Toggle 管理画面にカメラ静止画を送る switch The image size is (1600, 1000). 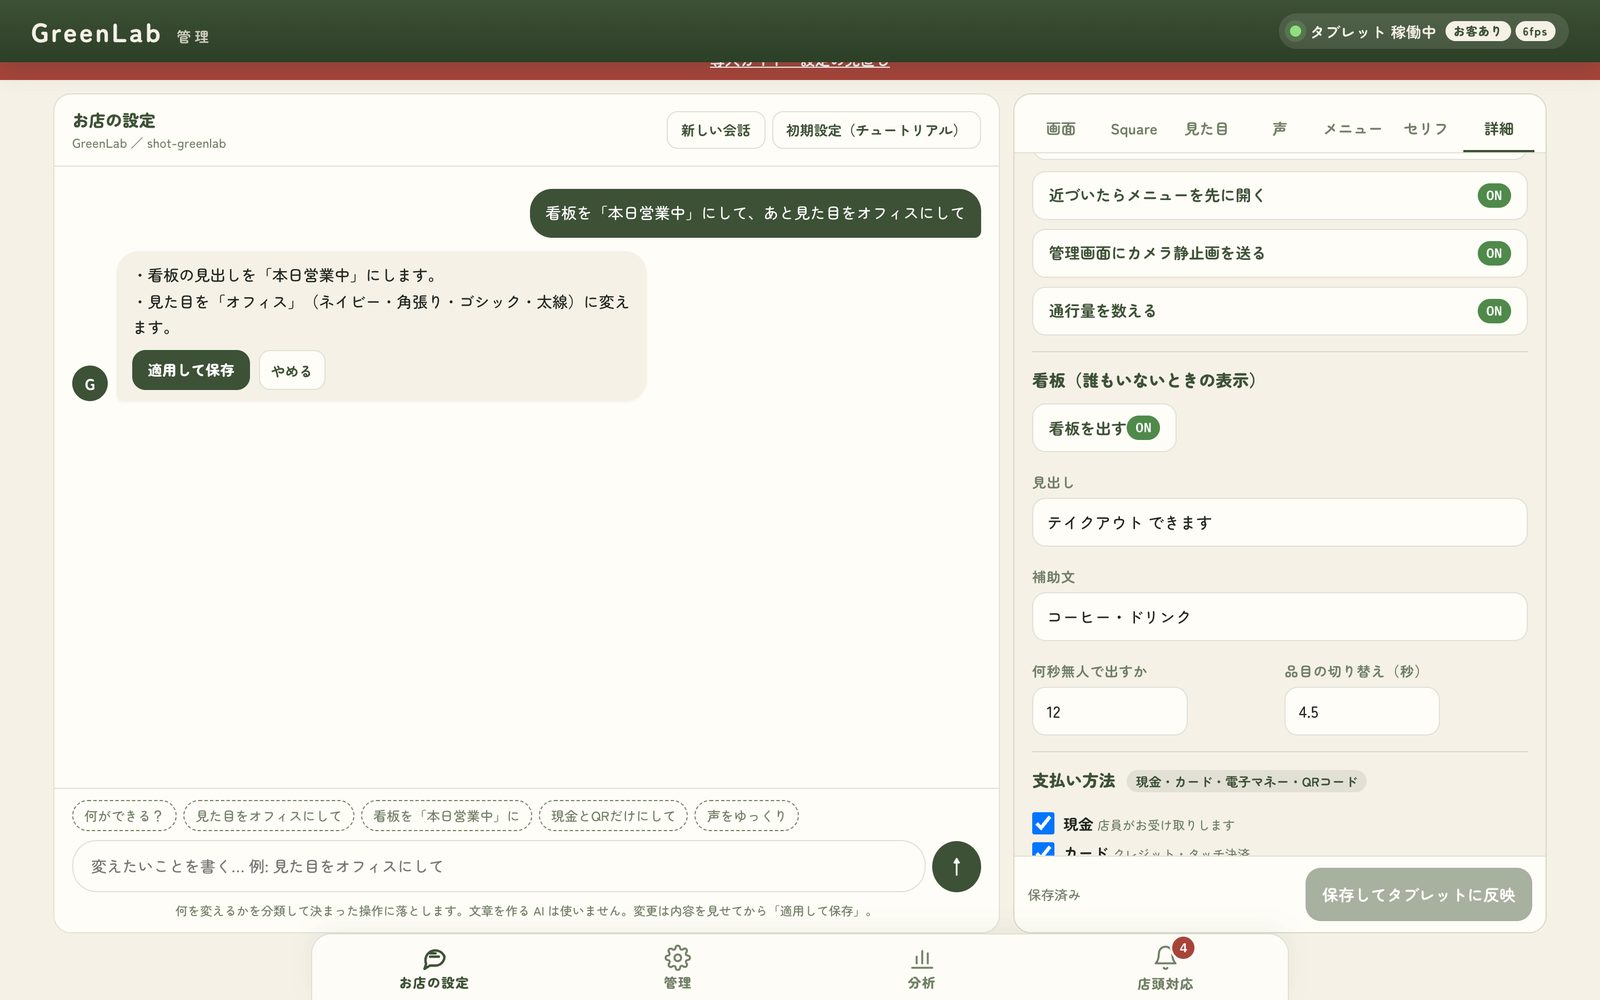pyautogui.click(x=1493, y=253)
